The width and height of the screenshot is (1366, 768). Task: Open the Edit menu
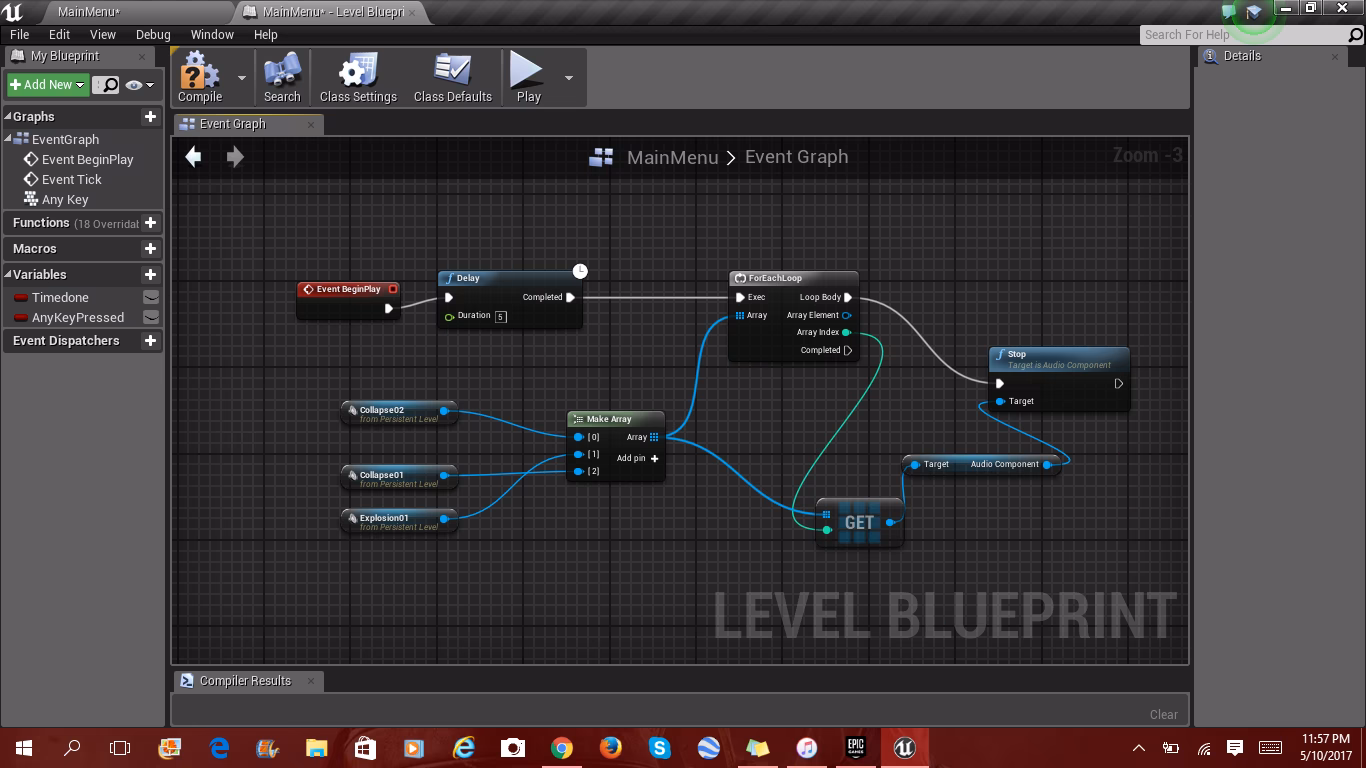coord(60,34)
